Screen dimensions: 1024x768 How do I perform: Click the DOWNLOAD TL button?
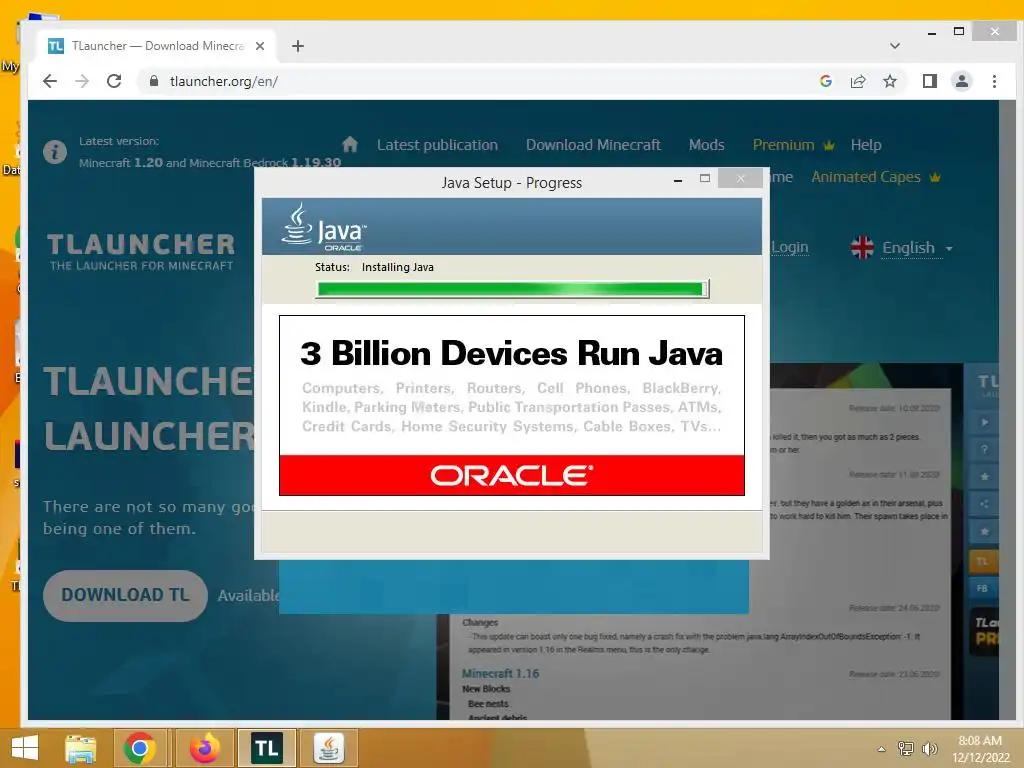tap(125, 595)
